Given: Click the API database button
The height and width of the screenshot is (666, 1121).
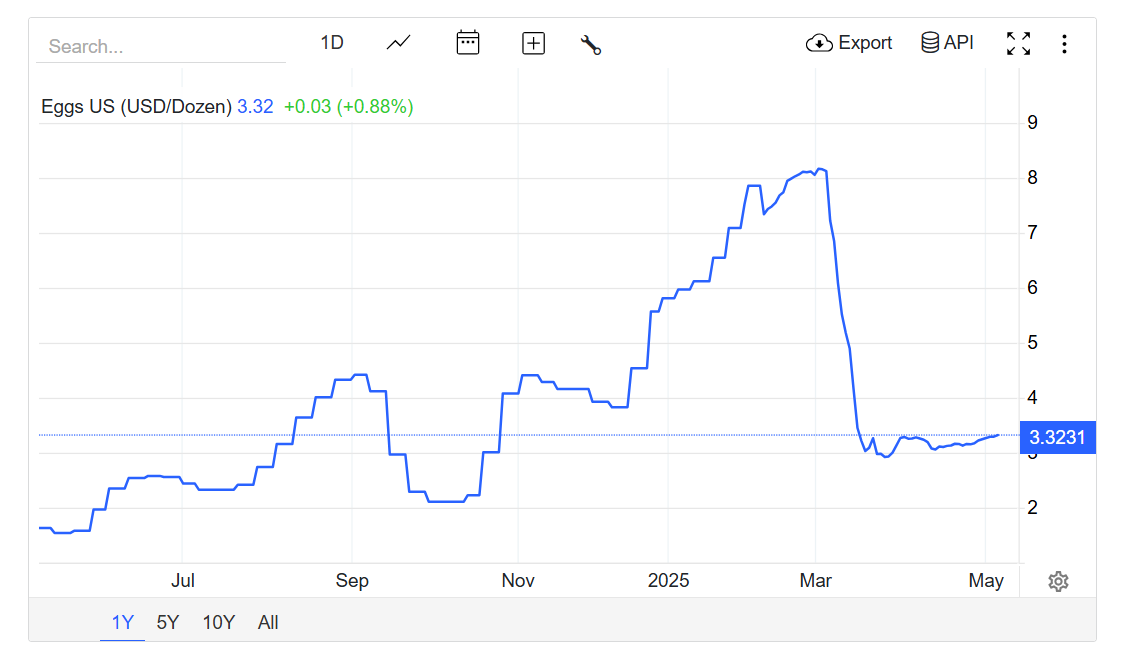Looking at the screenshot, I should pyautogui.click(x=947, y=43).
